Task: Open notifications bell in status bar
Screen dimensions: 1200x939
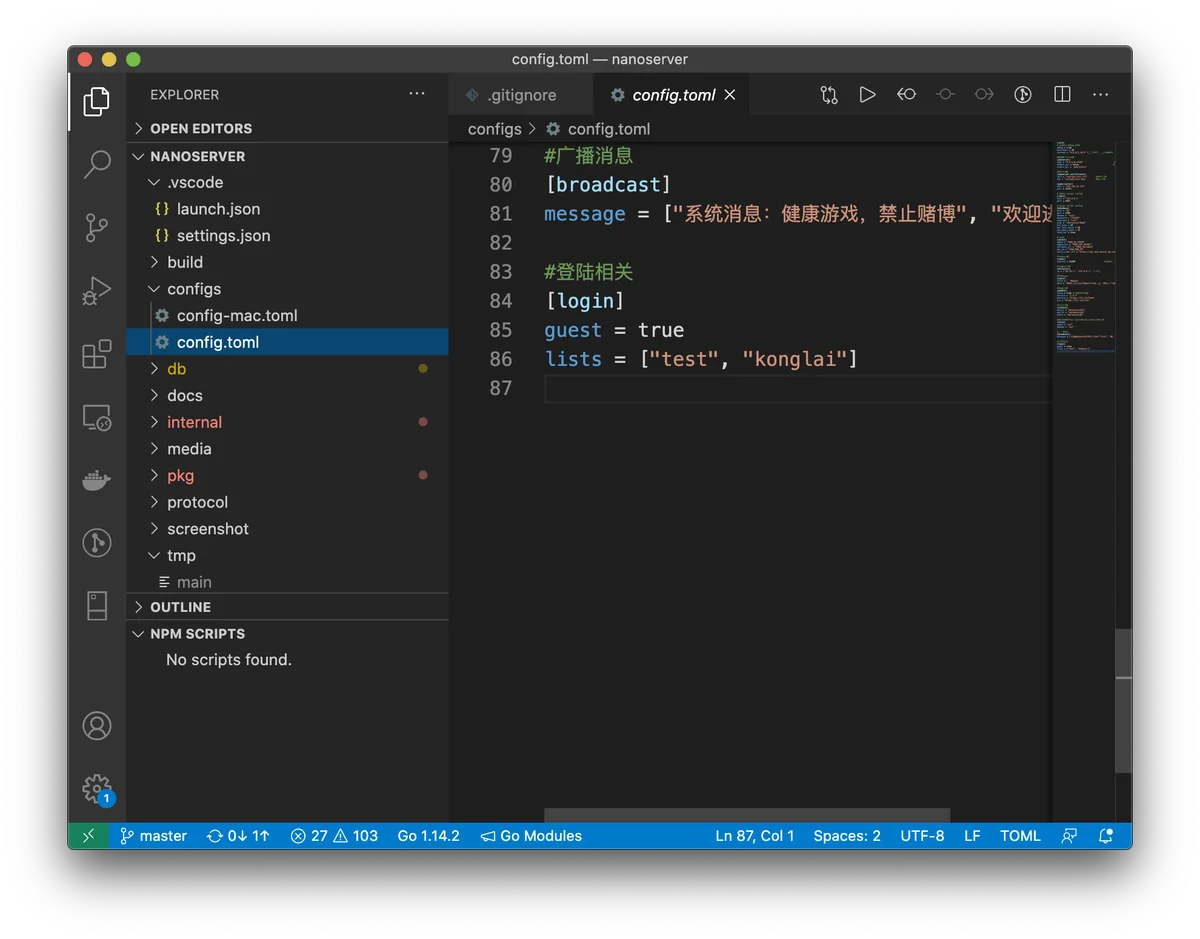Action: point(1106,836)
